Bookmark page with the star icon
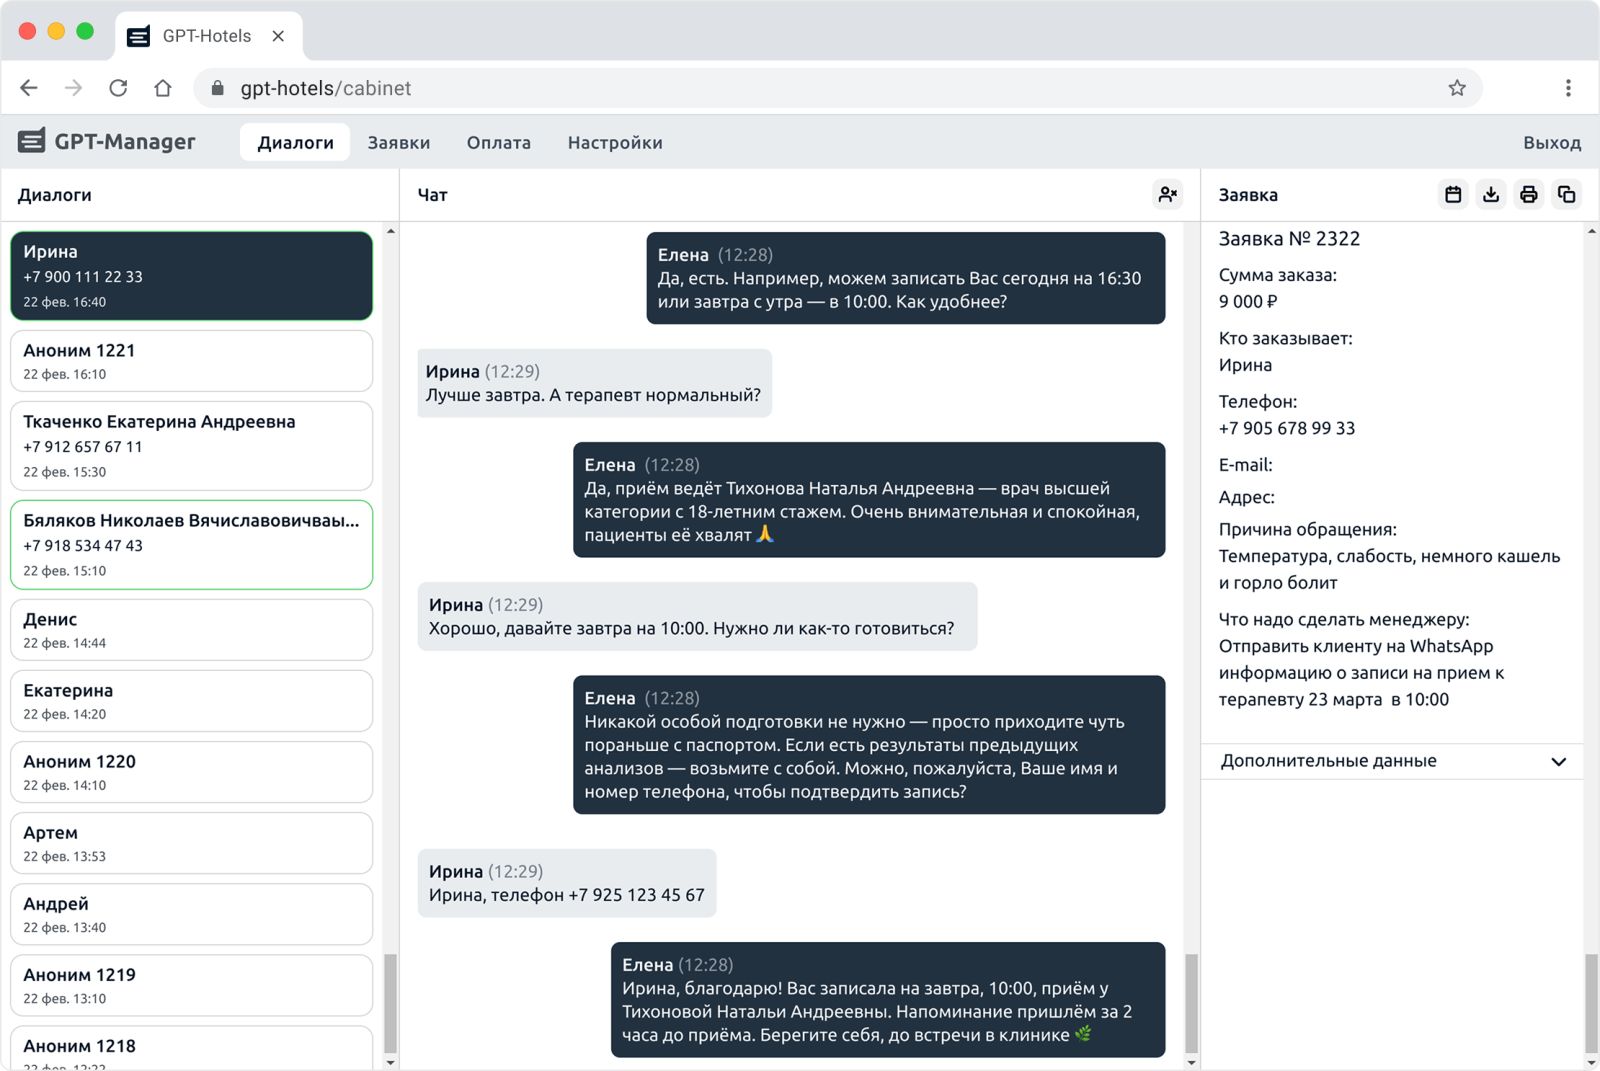The height and width of the screenshot is (1071, 1600). pos(1457,88)
